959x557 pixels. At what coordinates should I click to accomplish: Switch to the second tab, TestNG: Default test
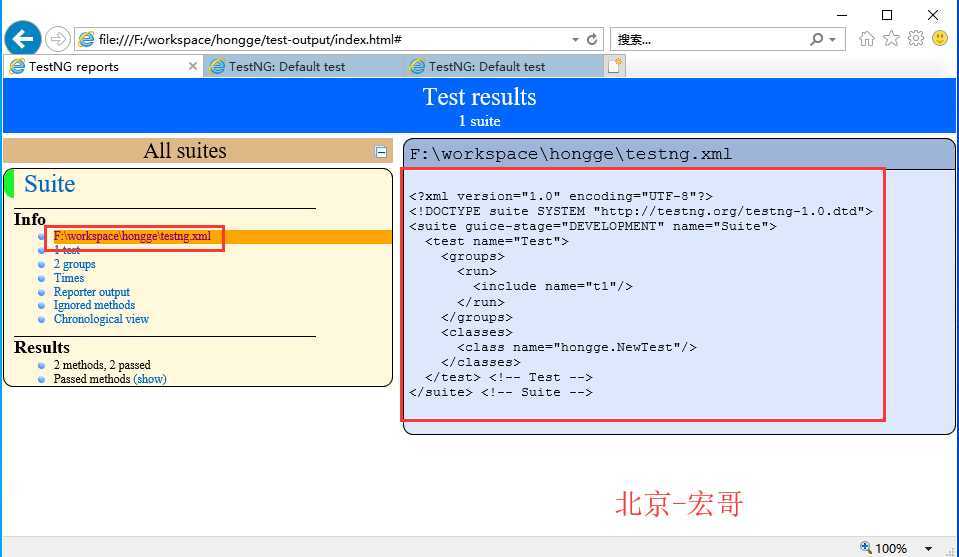point(302,66)
